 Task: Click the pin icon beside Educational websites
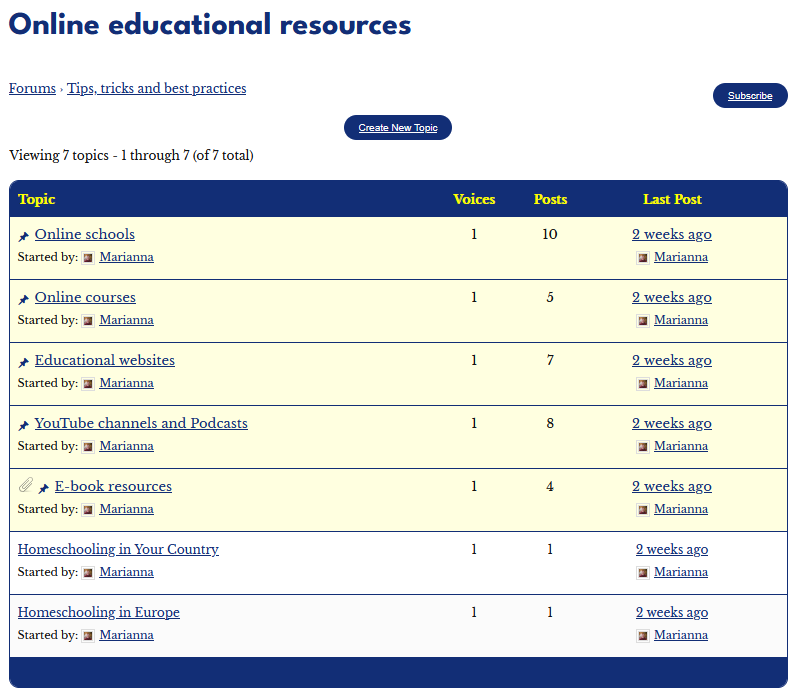(x=23, y=362)
